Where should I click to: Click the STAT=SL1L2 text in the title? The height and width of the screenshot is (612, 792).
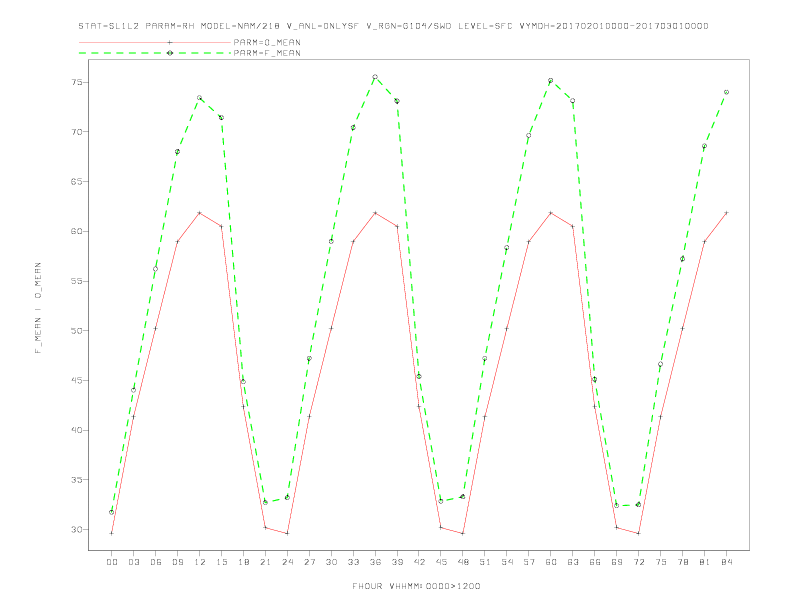[x=109, y=26]
